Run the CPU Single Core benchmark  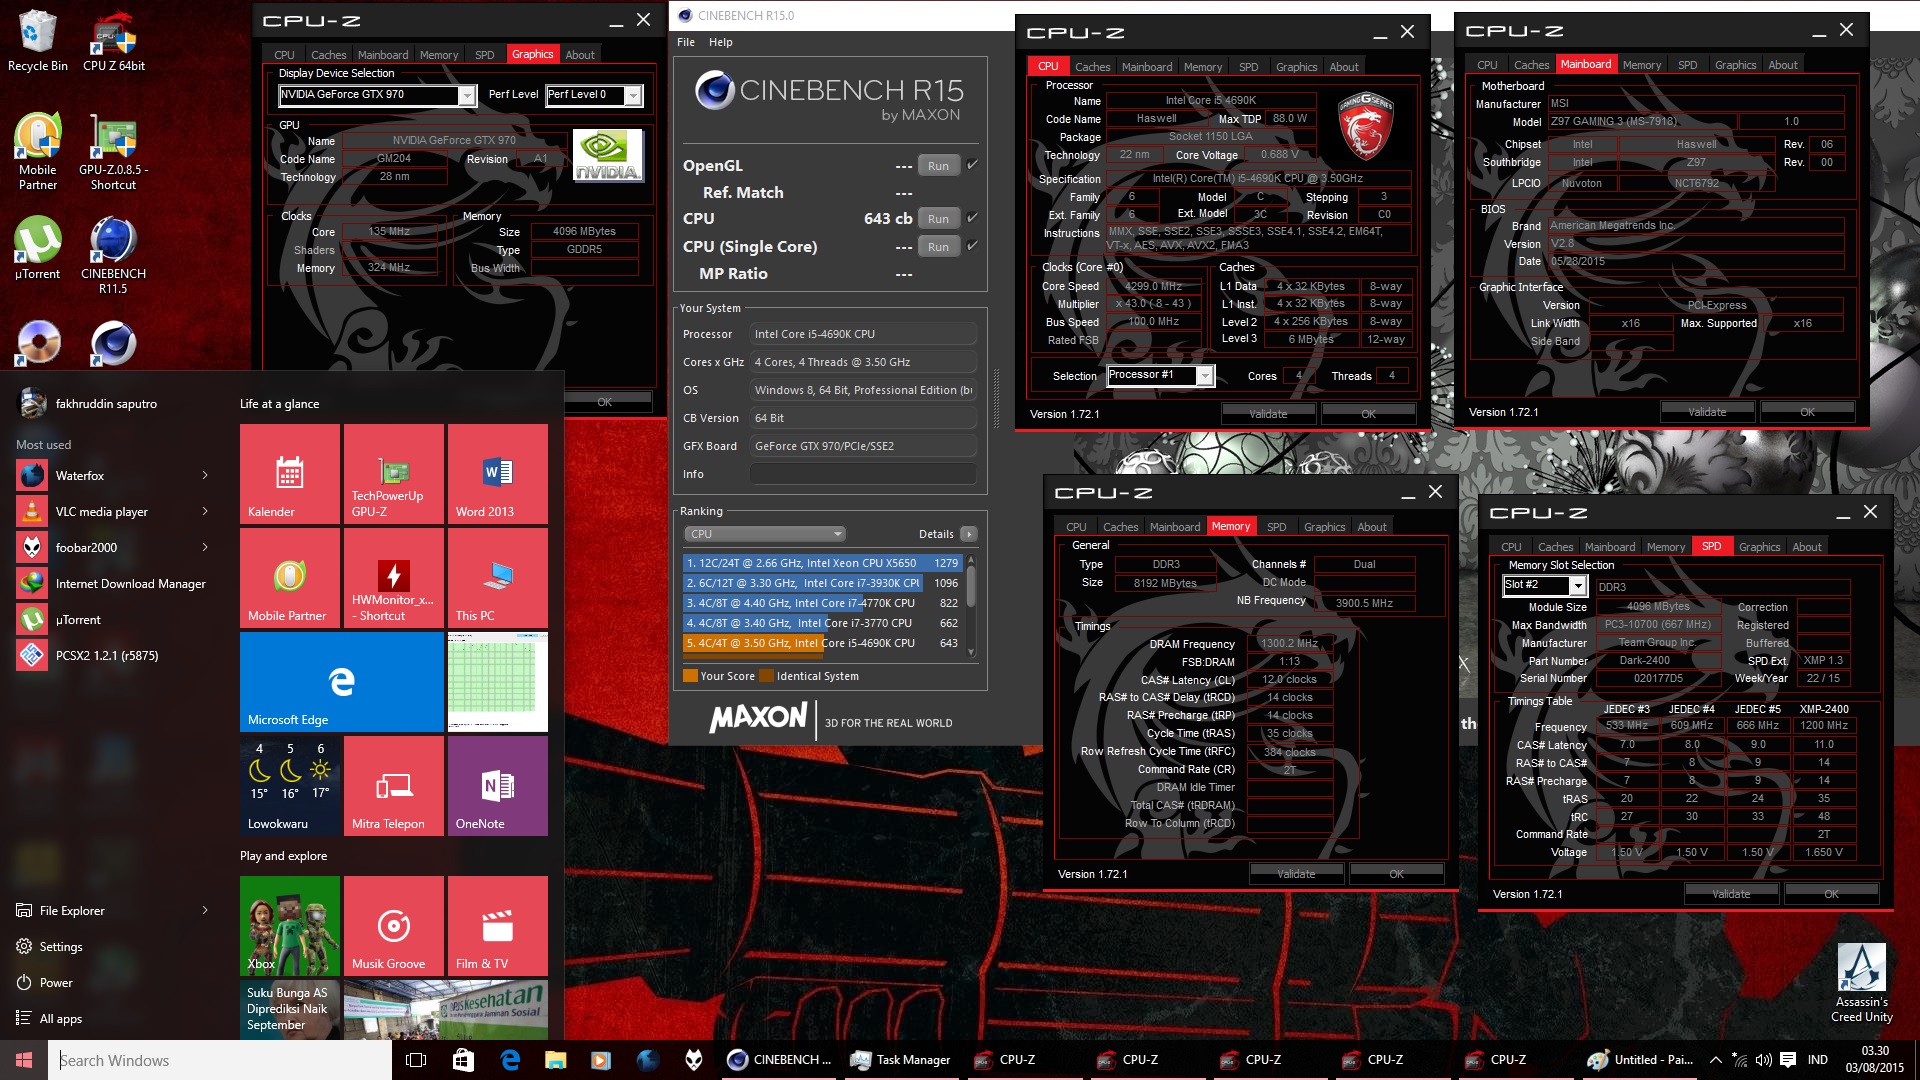pyautogui.click(x=938, y=247)
